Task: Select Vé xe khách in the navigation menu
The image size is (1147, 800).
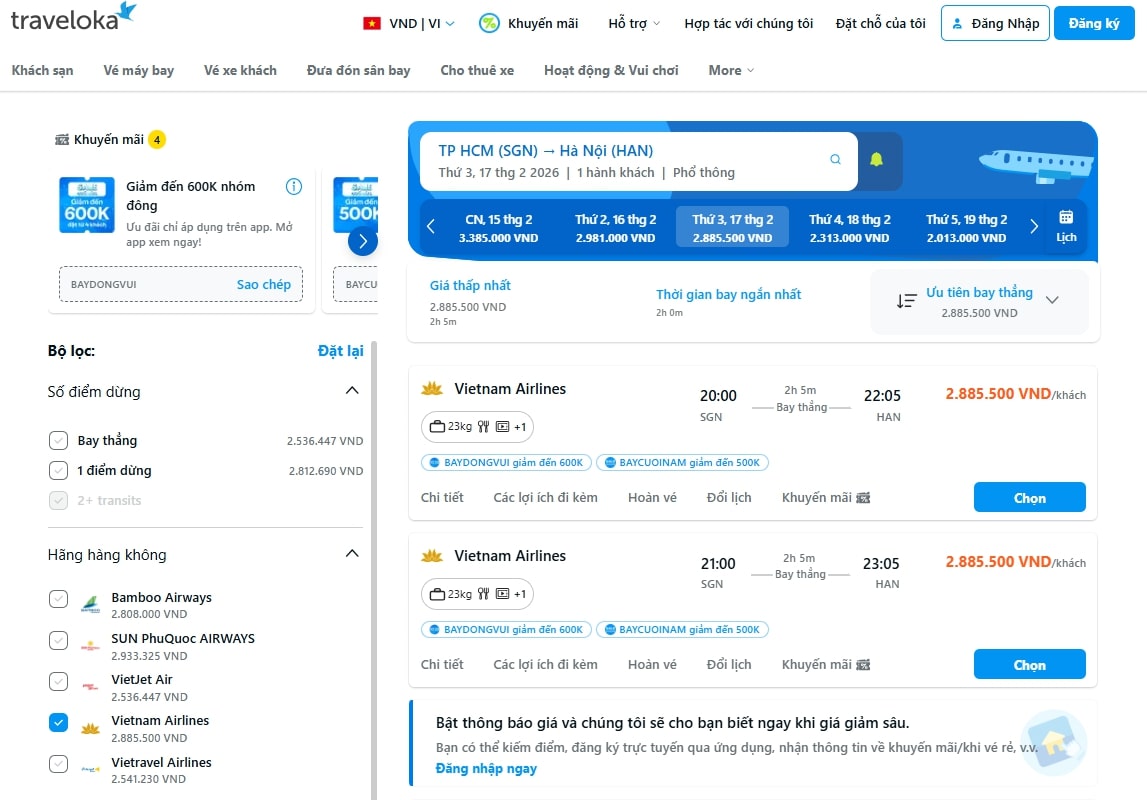Action: click(x=240, y=70)
